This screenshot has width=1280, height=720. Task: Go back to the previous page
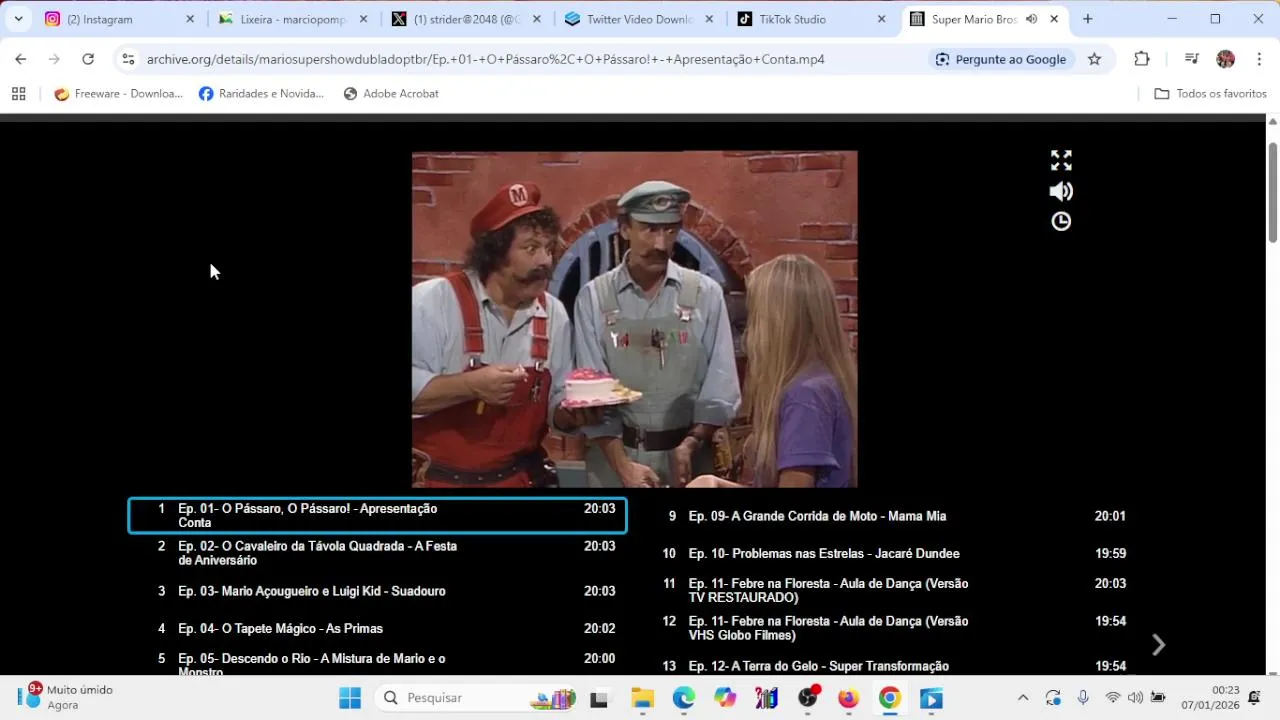21,59
